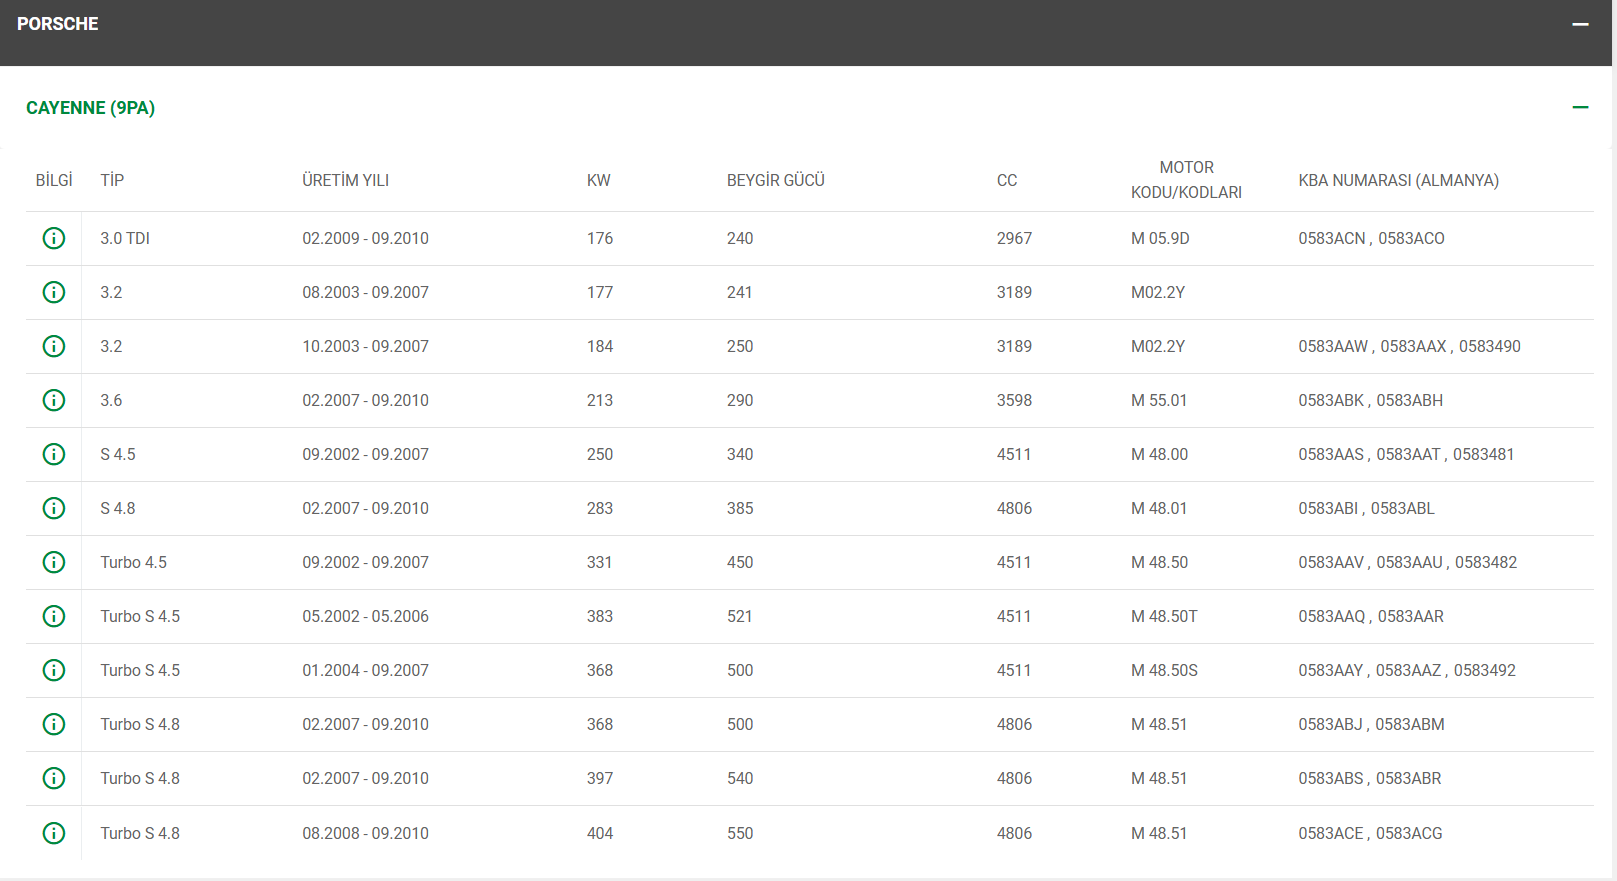This screenshot has width=1617, height=881.
Task: Select the M 48.50T motor code cell
Action: [x=1164, y=616]
